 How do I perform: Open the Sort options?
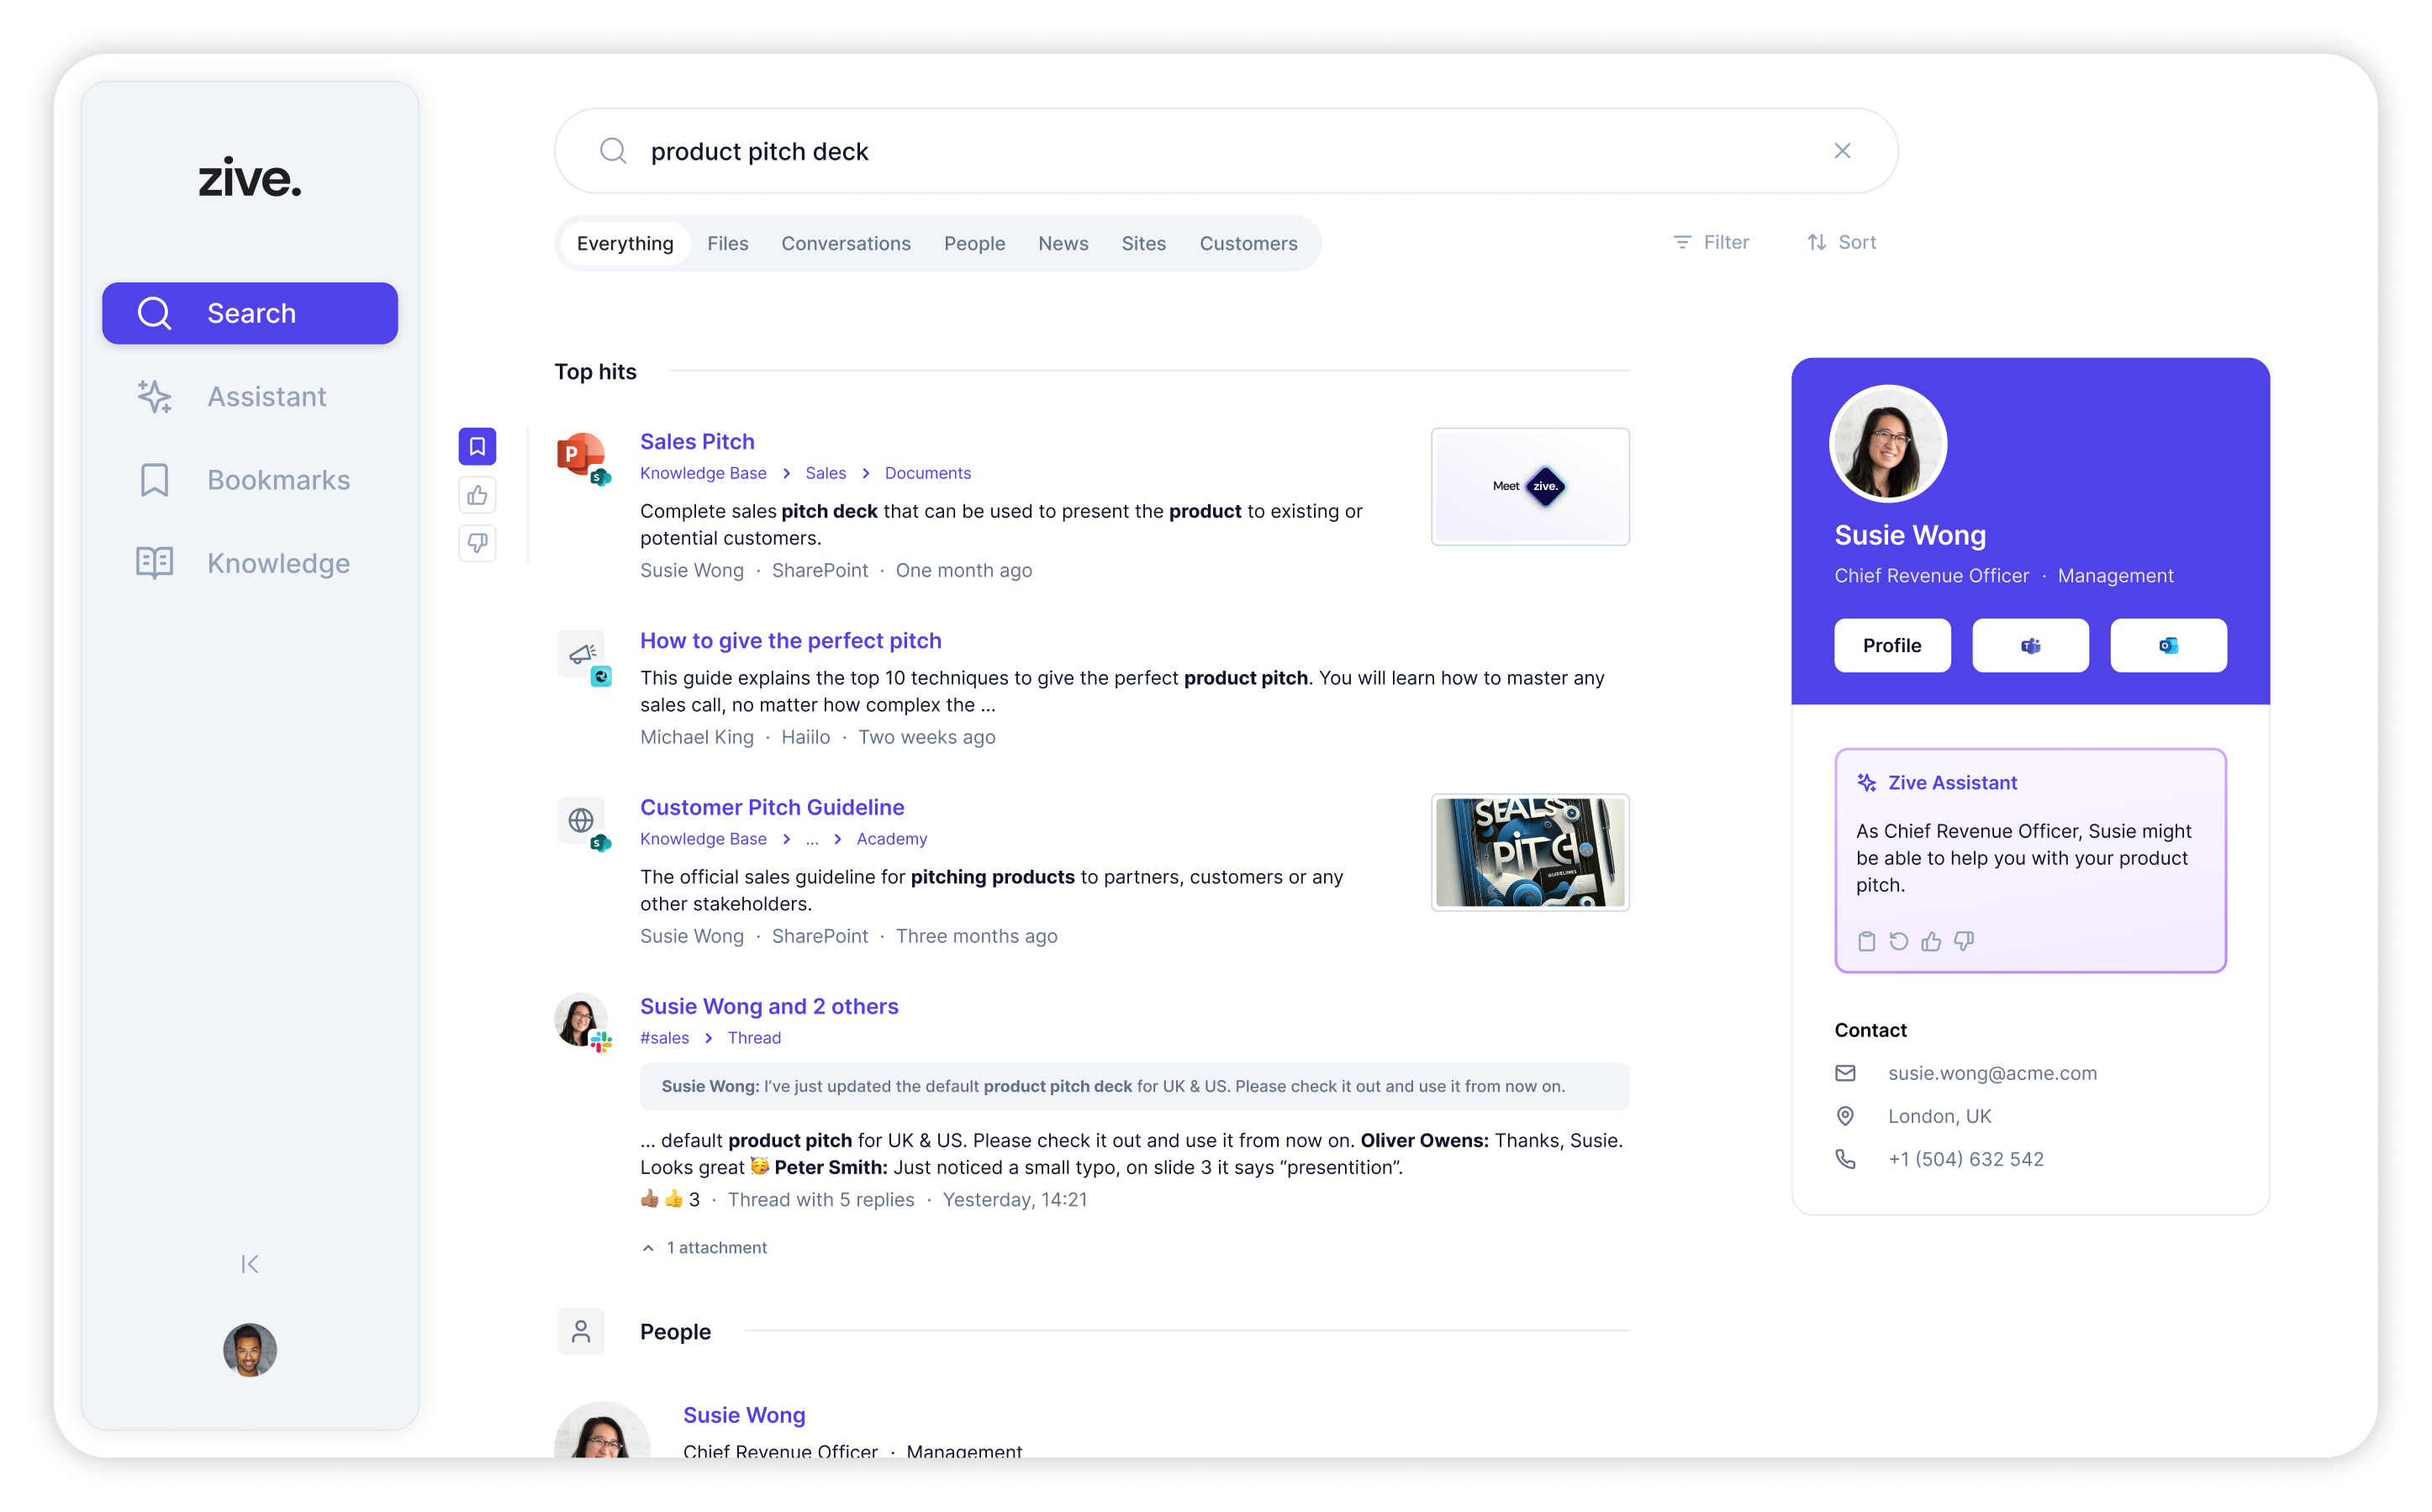1842,242
